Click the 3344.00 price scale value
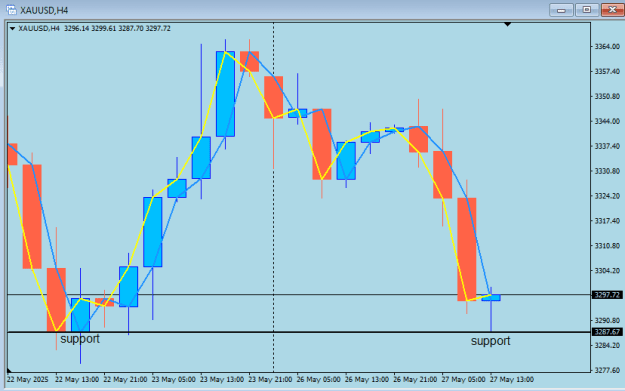Viewport: 625px width, 391px height. click(x=607, y=121)
